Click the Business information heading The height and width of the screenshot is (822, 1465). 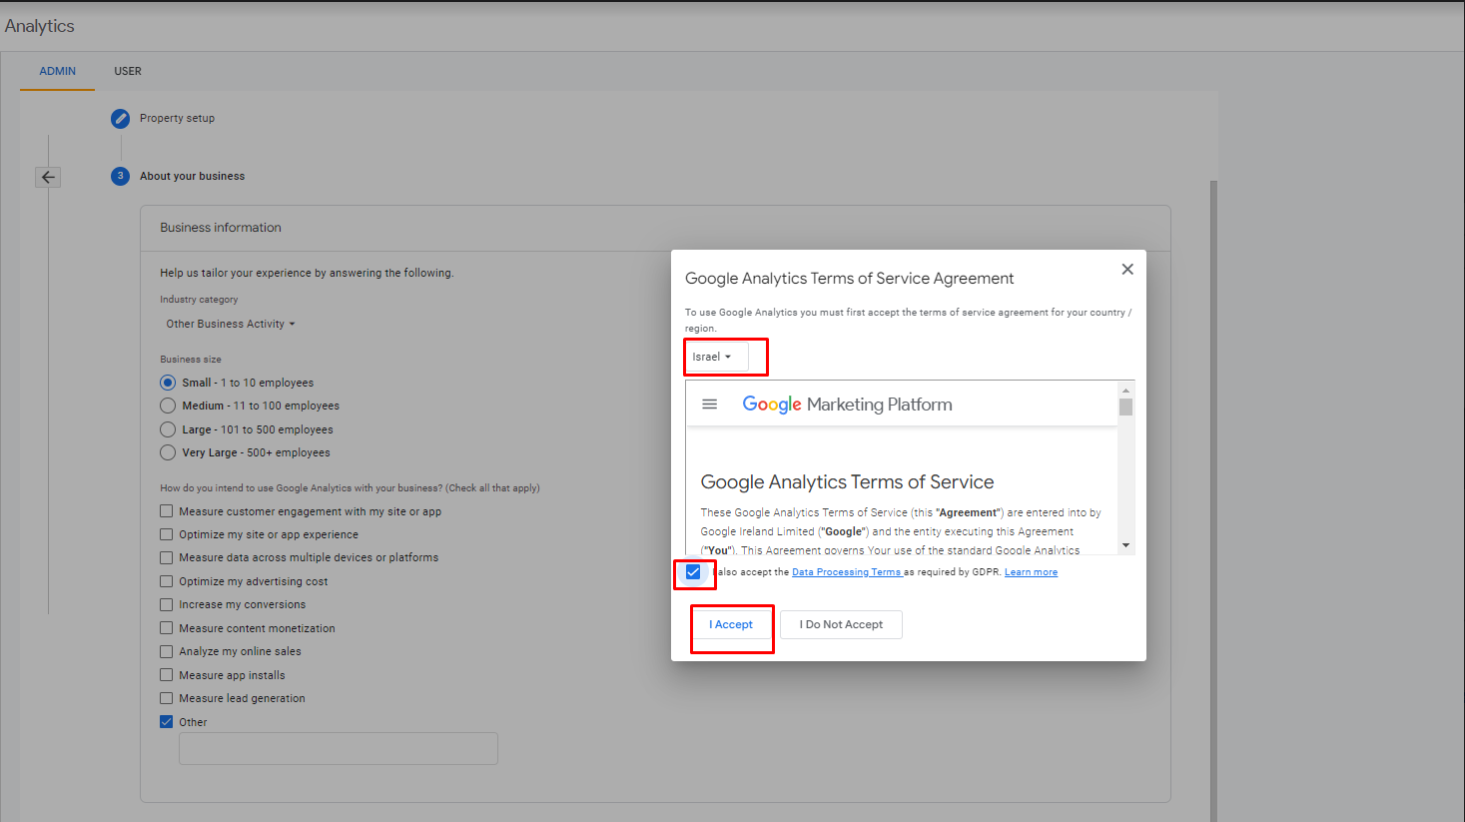click(x=221, y=228)
